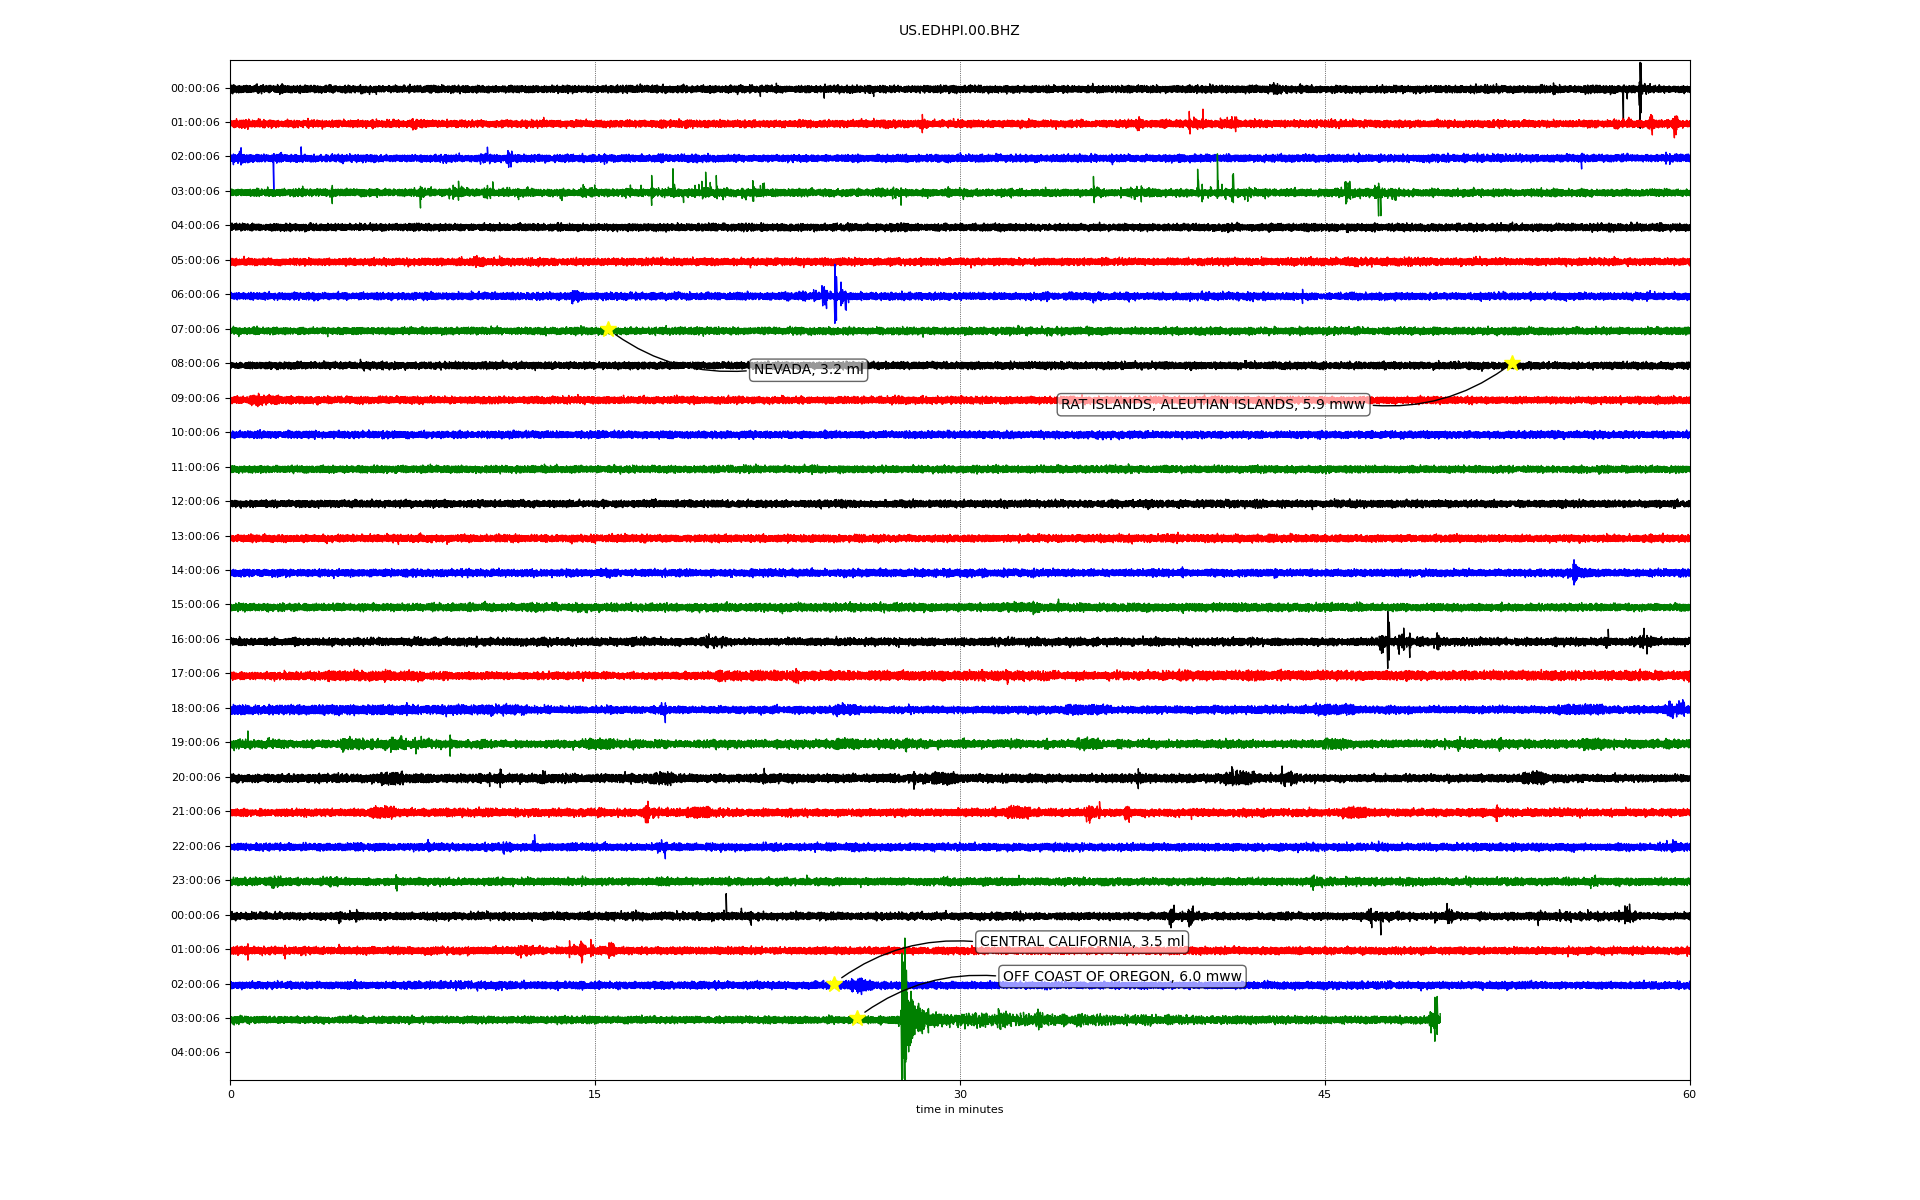Select the OFF COAST OF OREGON, 6.0 mww label
This screenshot has width=1920, height=1200.
click(1122, 976)
